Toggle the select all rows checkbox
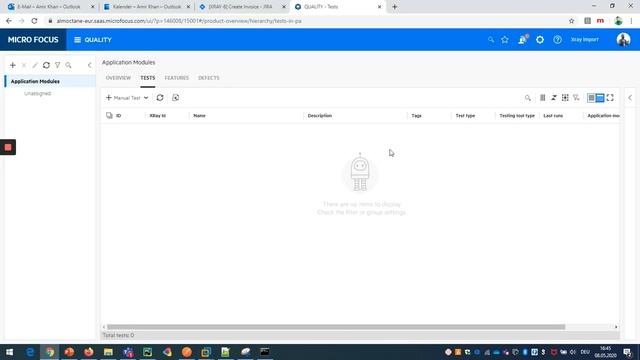 pyautogui.click(x=109, y=116)
